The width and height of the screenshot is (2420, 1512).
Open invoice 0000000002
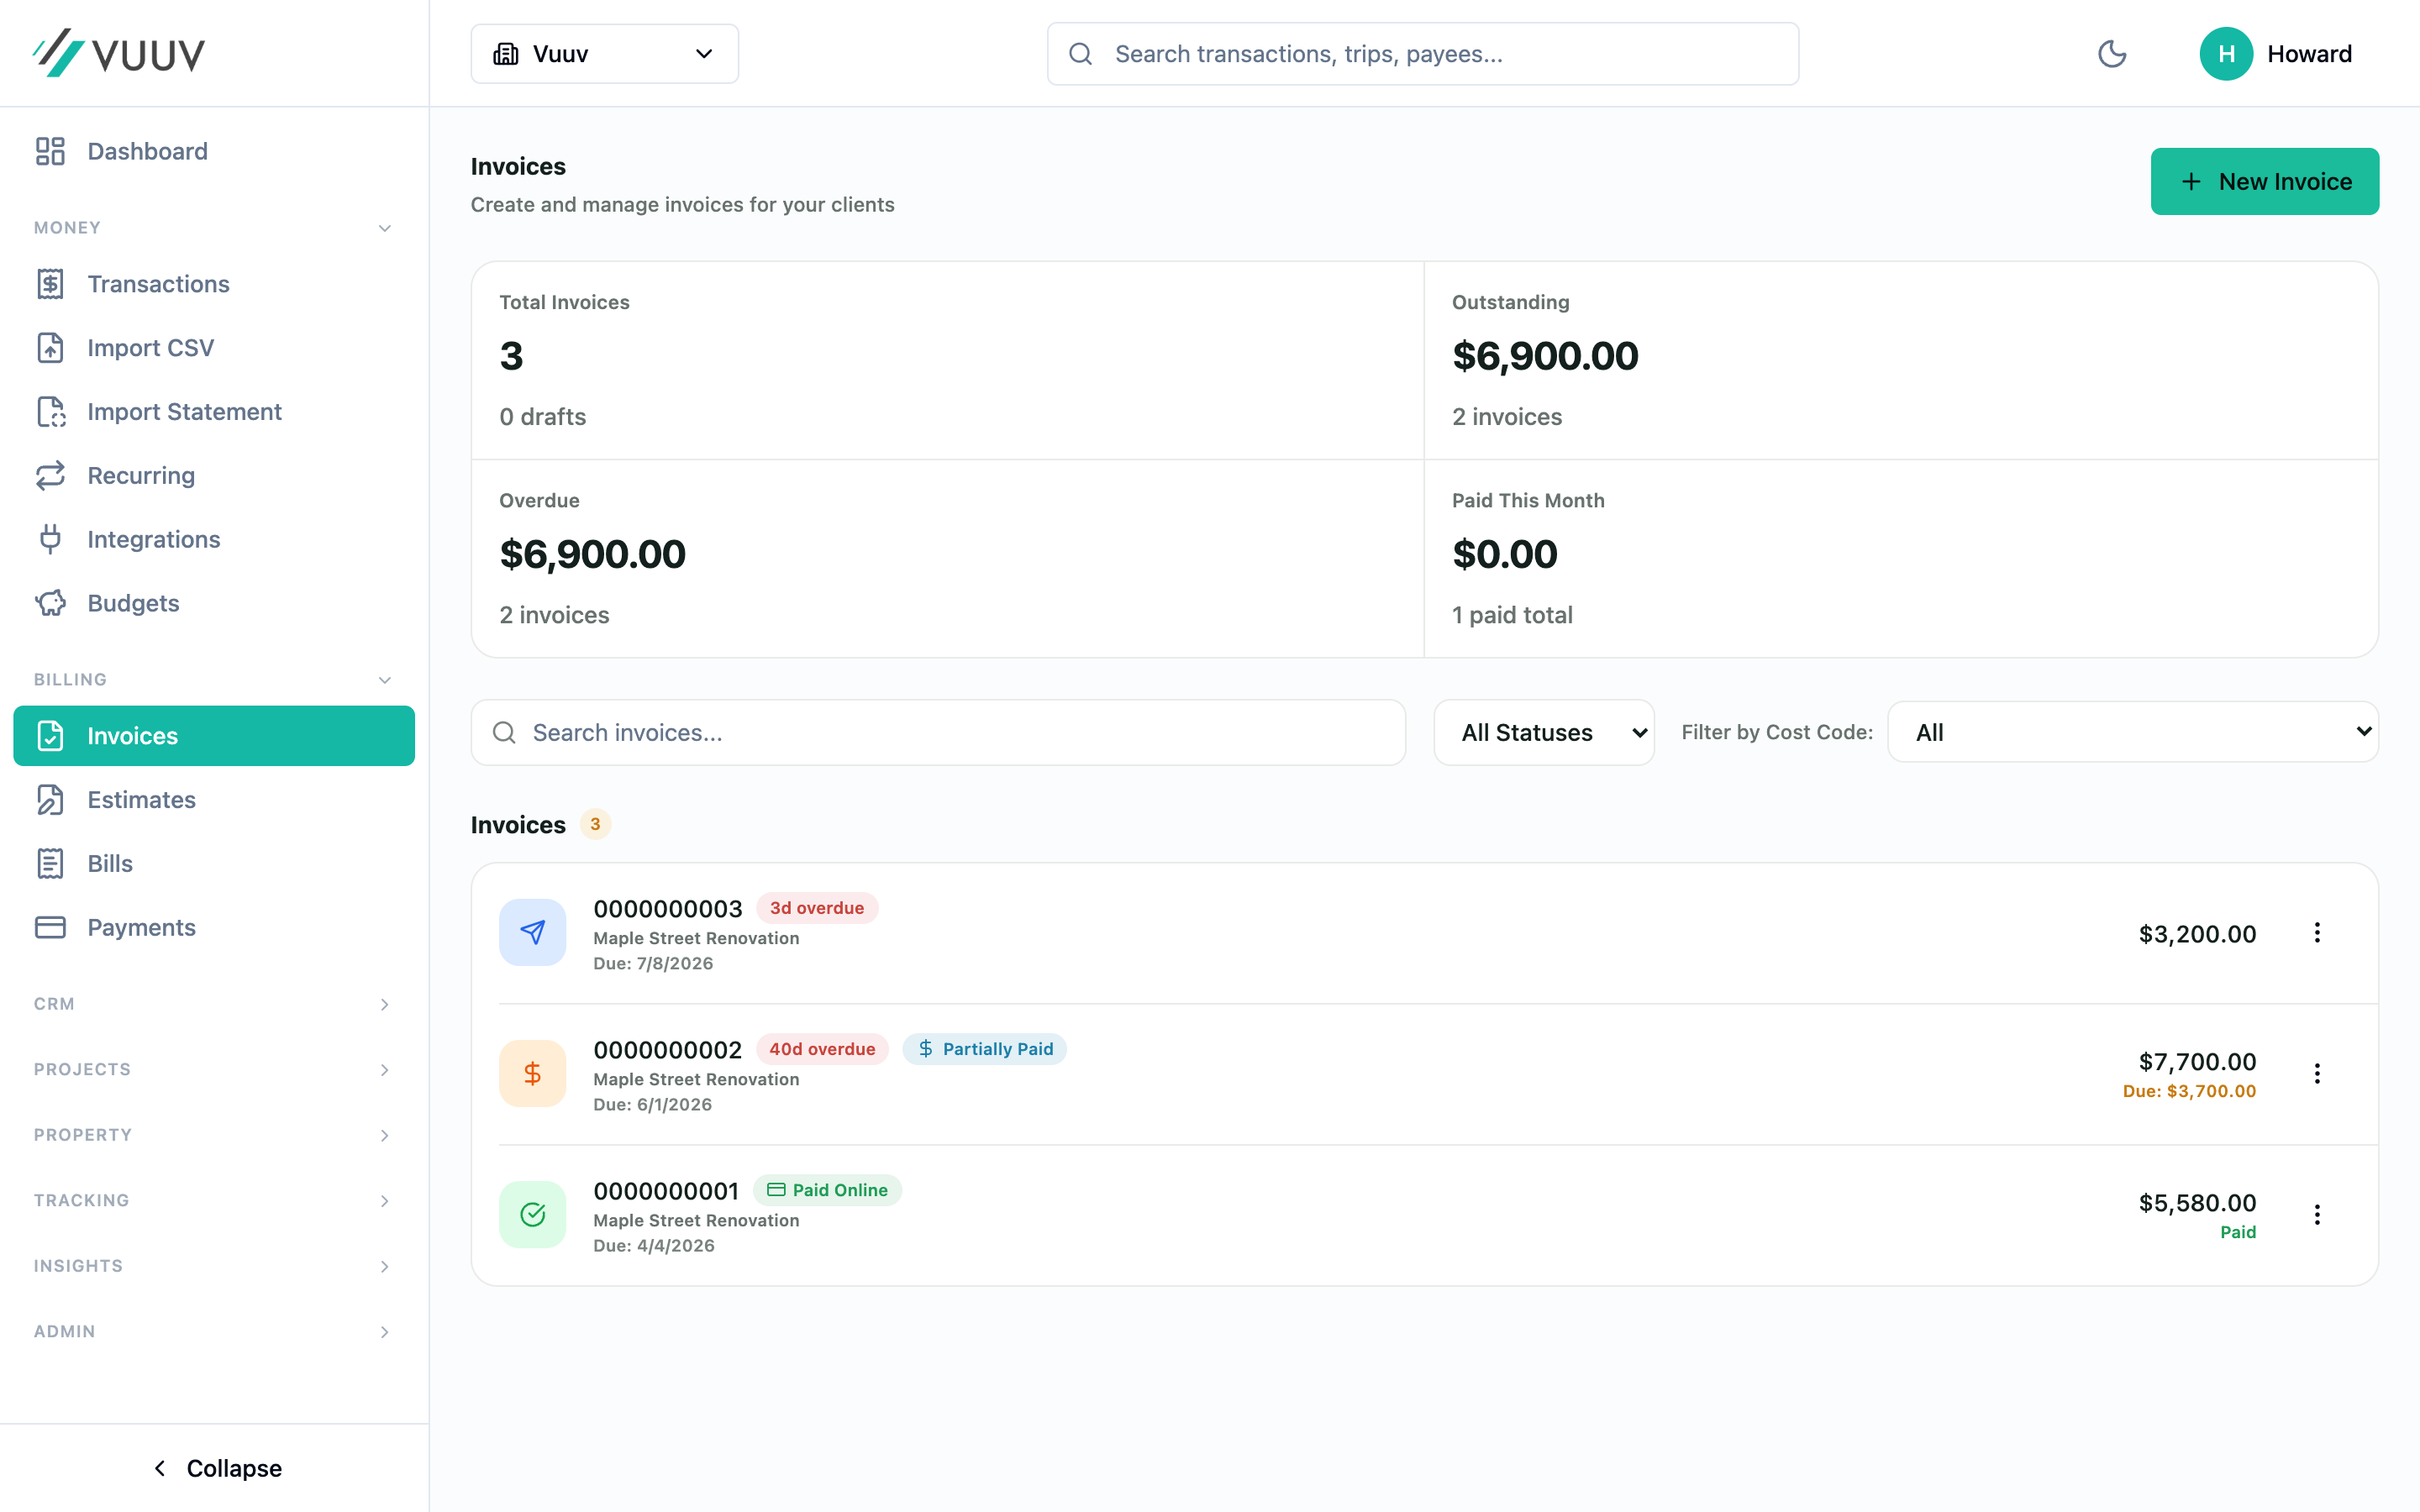click(1424, 1074)
